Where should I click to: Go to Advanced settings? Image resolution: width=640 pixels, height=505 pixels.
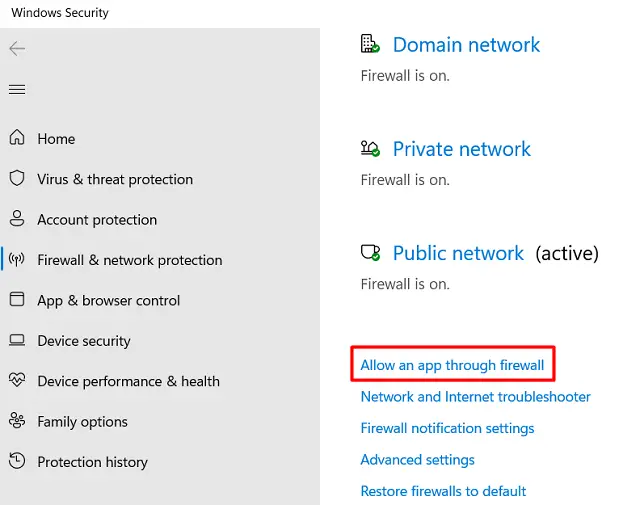pyautogui.click(x=417, y=460)
